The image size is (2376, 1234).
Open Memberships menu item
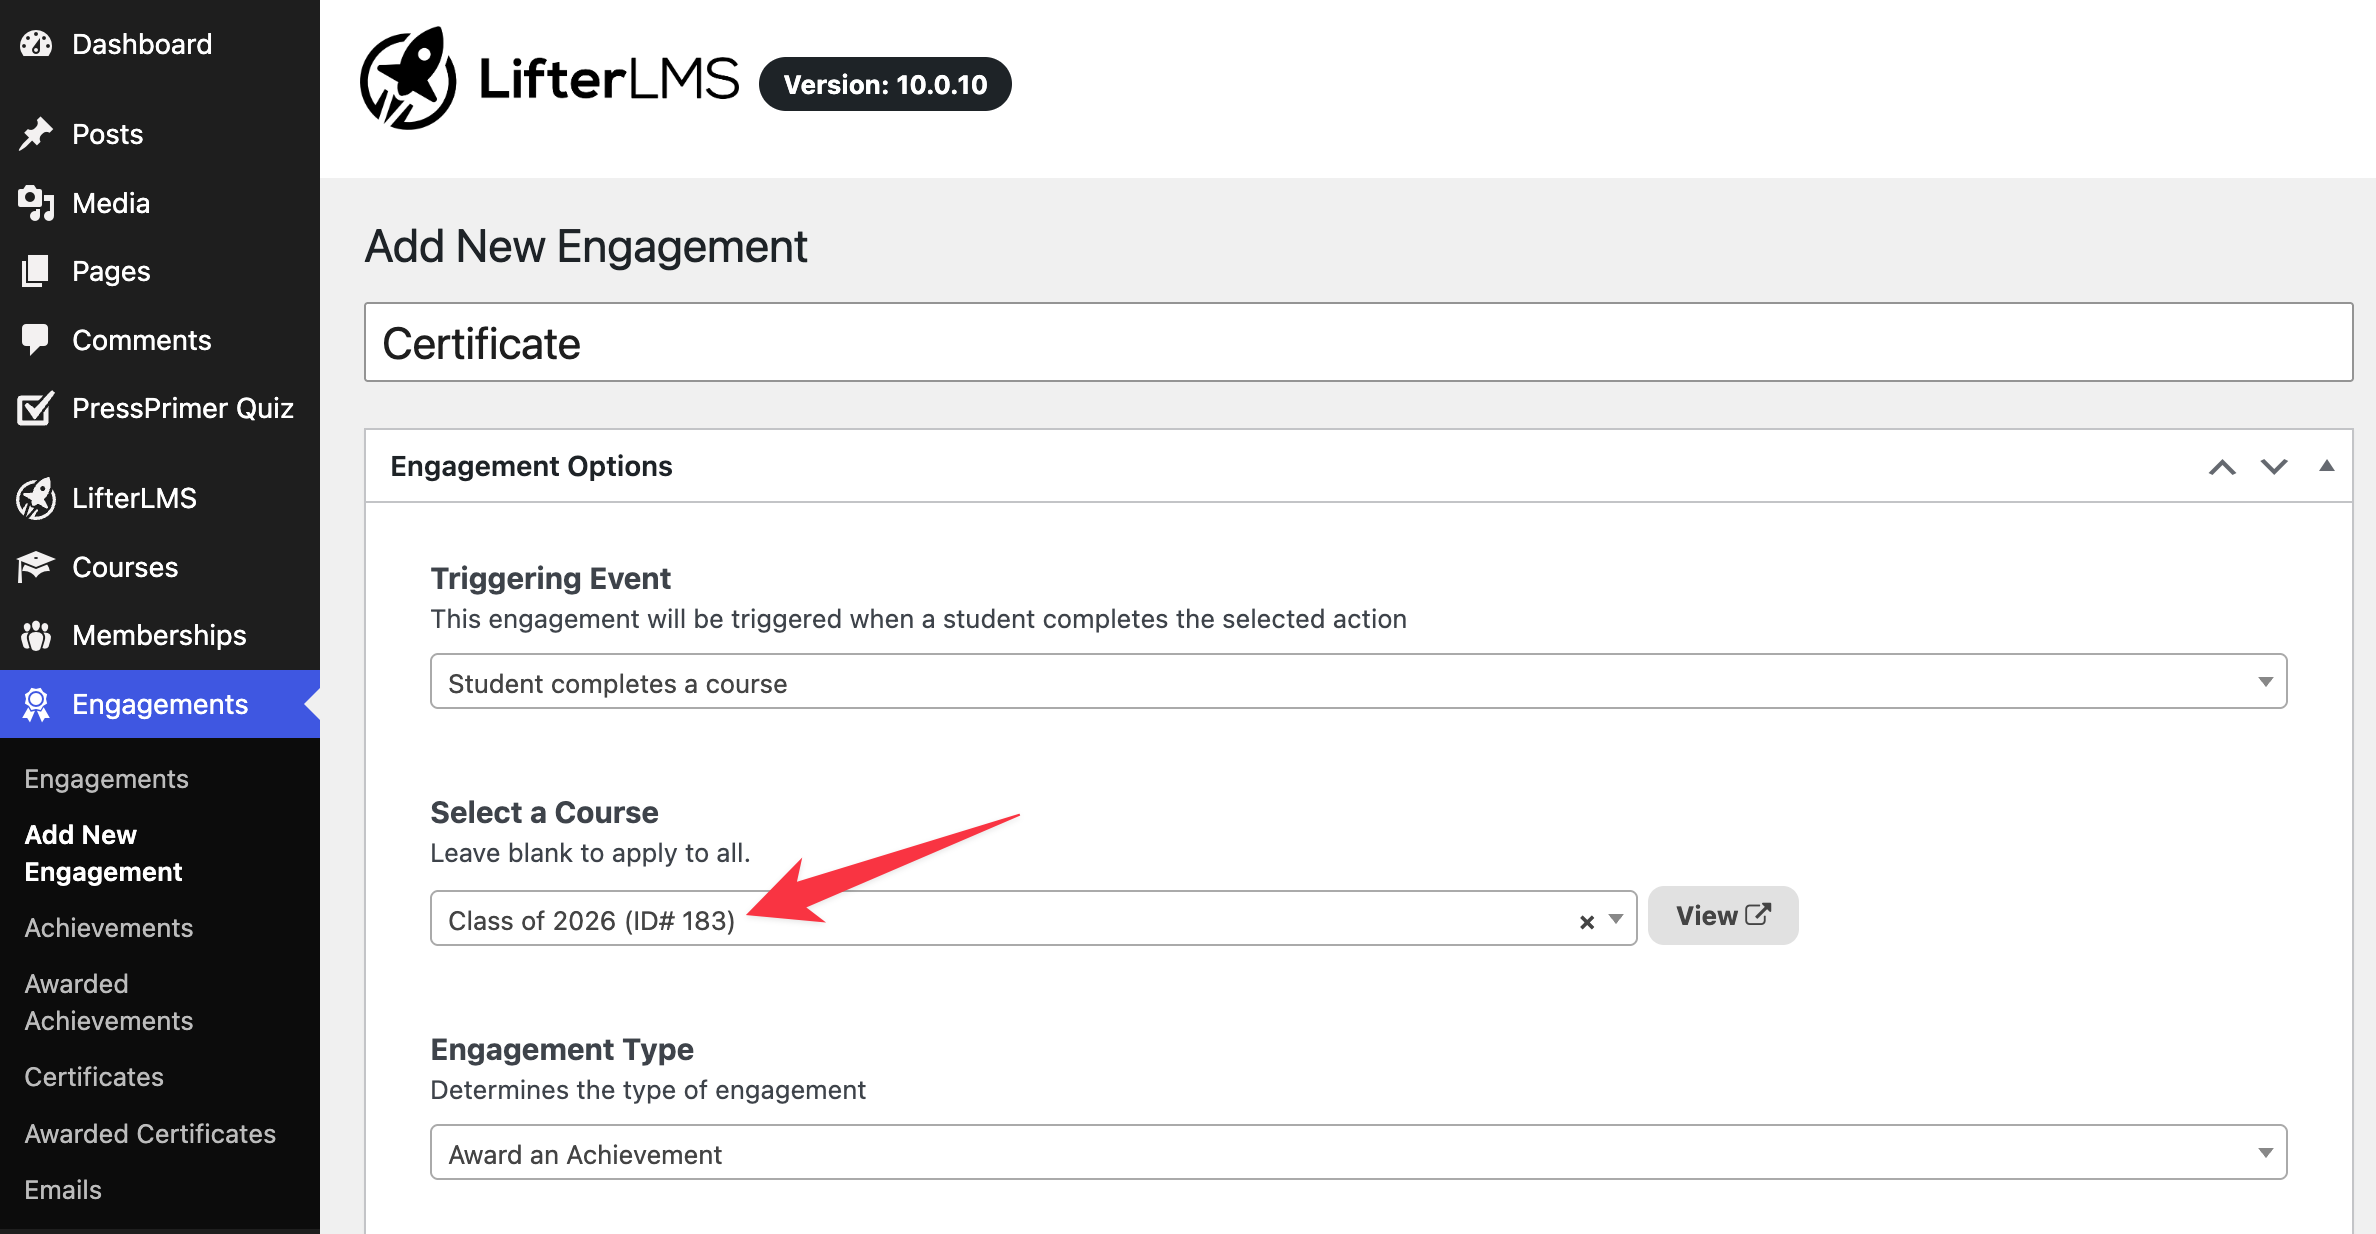pyautogui.click(x=160, y=635)
